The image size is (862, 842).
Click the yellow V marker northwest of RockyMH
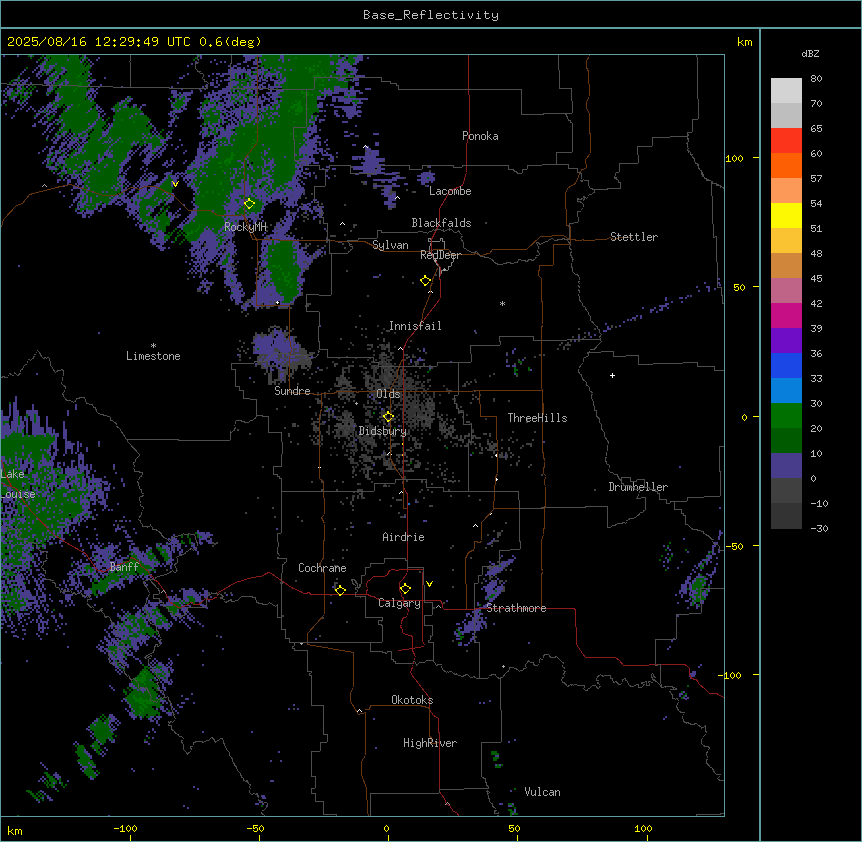pyautogui.click(x=175, y=184)
